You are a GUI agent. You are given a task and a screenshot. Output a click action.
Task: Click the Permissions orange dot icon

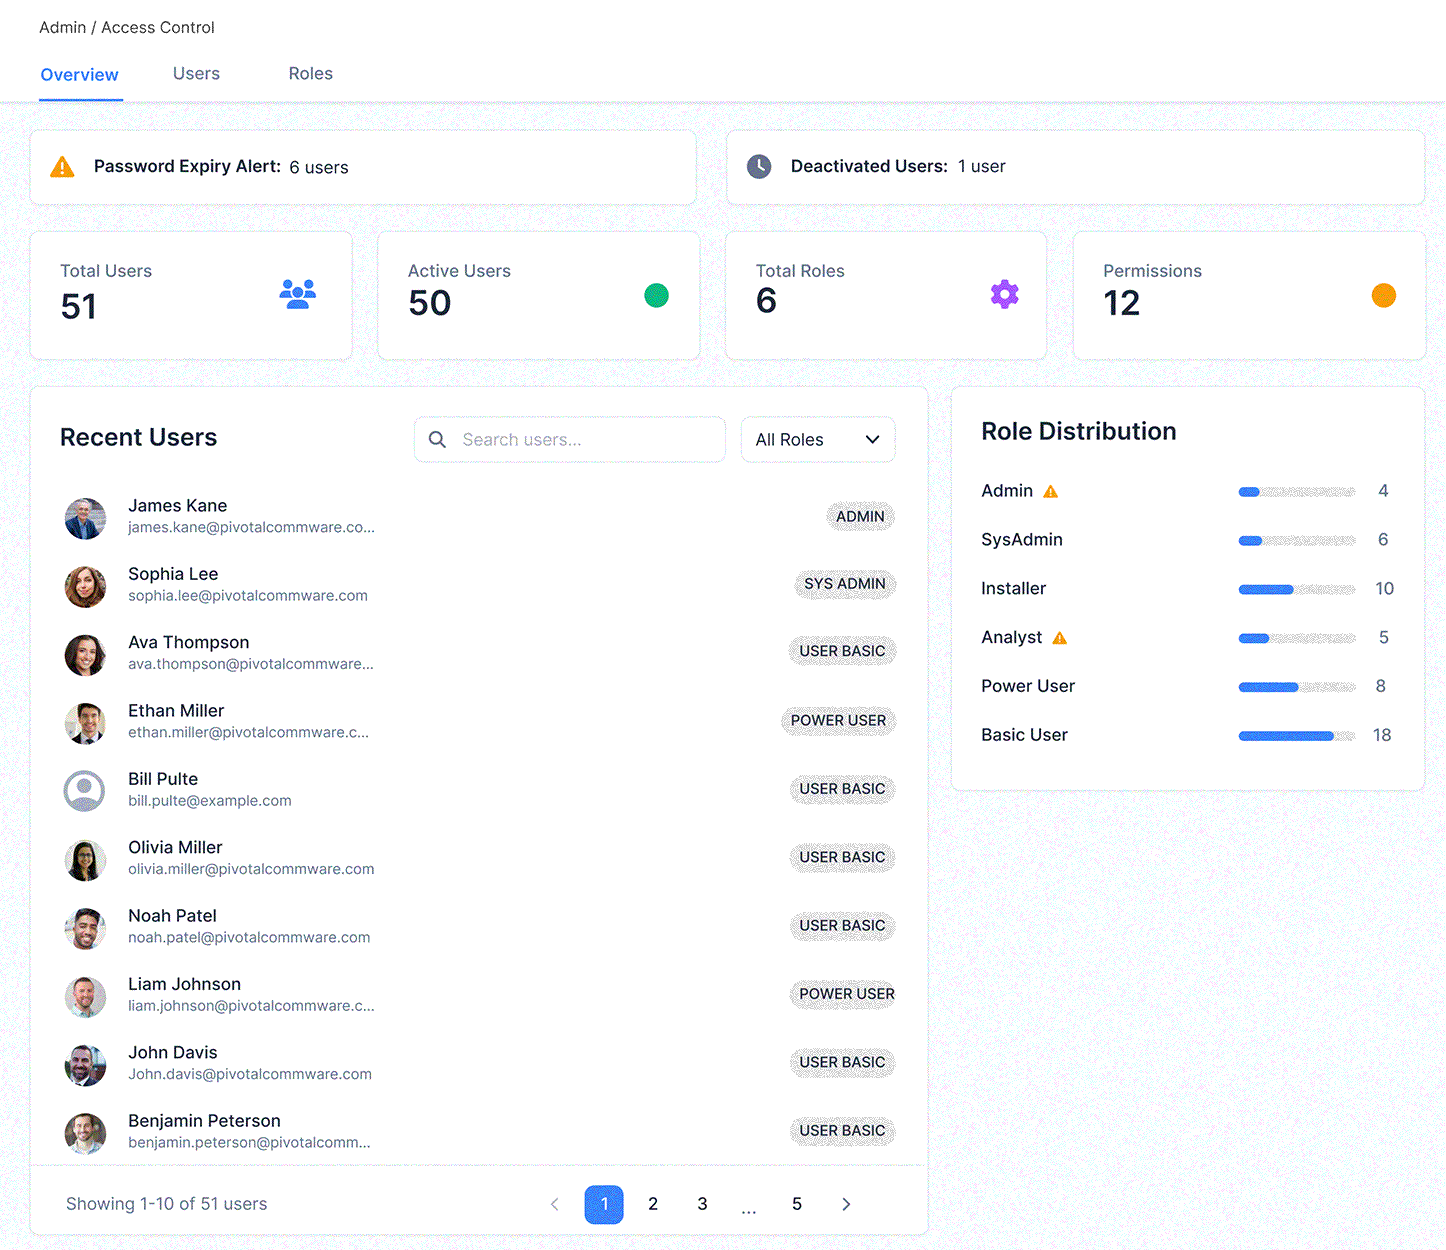coord(1383,295)
